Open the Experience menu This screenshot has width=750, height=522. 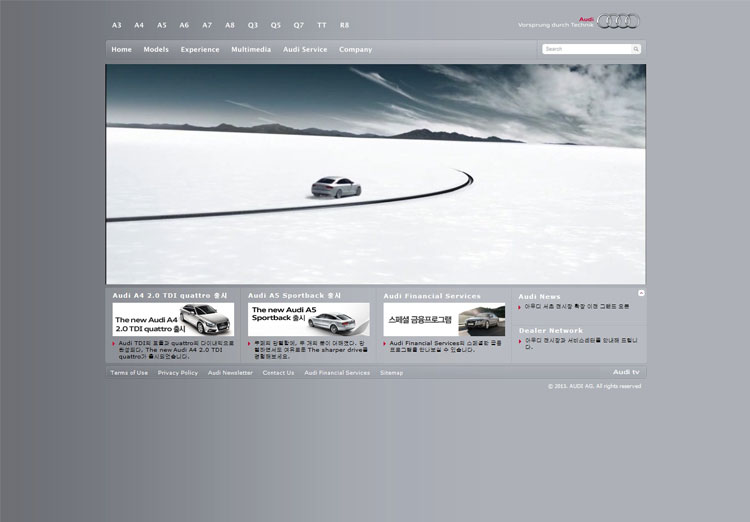[x=200, y=49]
